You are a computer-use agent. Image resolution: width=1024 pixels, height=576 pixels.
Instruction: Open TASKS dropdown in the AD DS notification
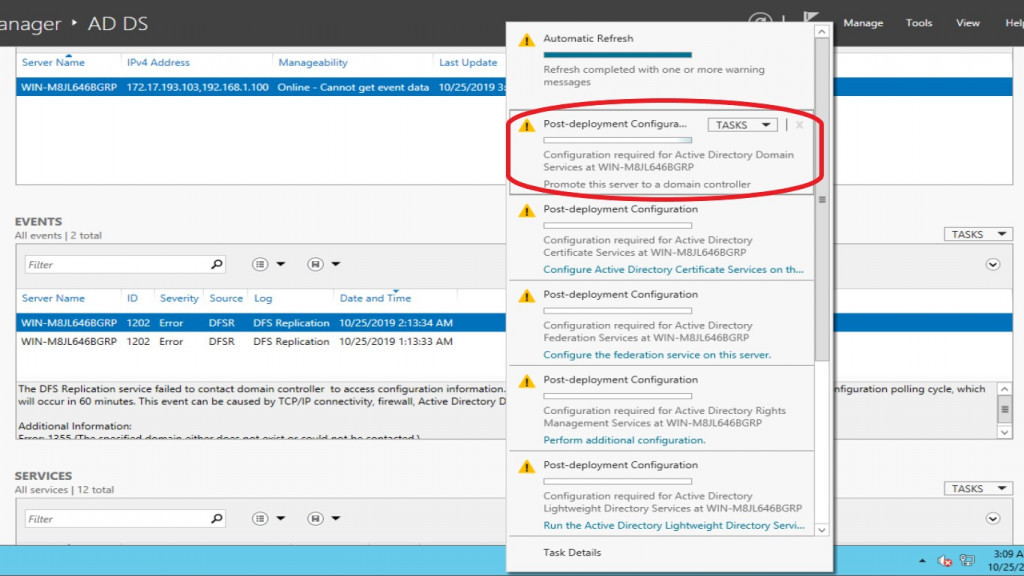(742, 125)
